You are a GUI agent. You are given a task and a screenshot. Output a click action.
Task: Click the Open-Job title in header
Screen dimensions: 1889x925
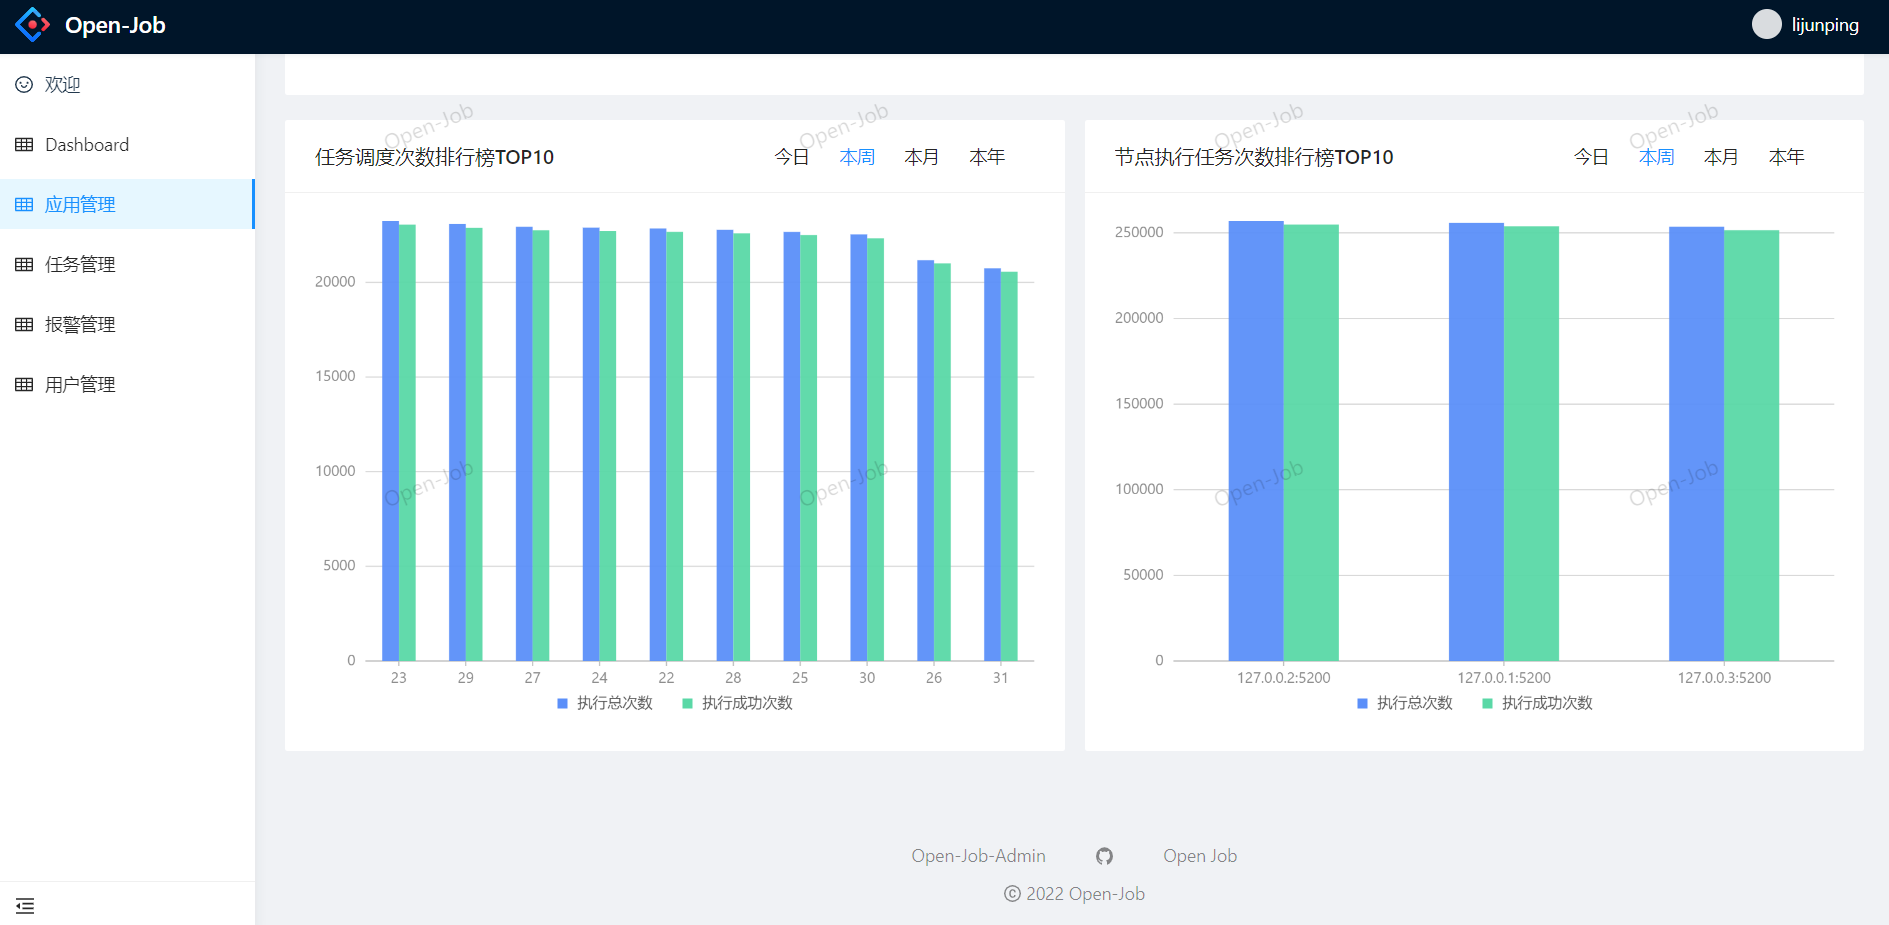click(x=115, y=25)
